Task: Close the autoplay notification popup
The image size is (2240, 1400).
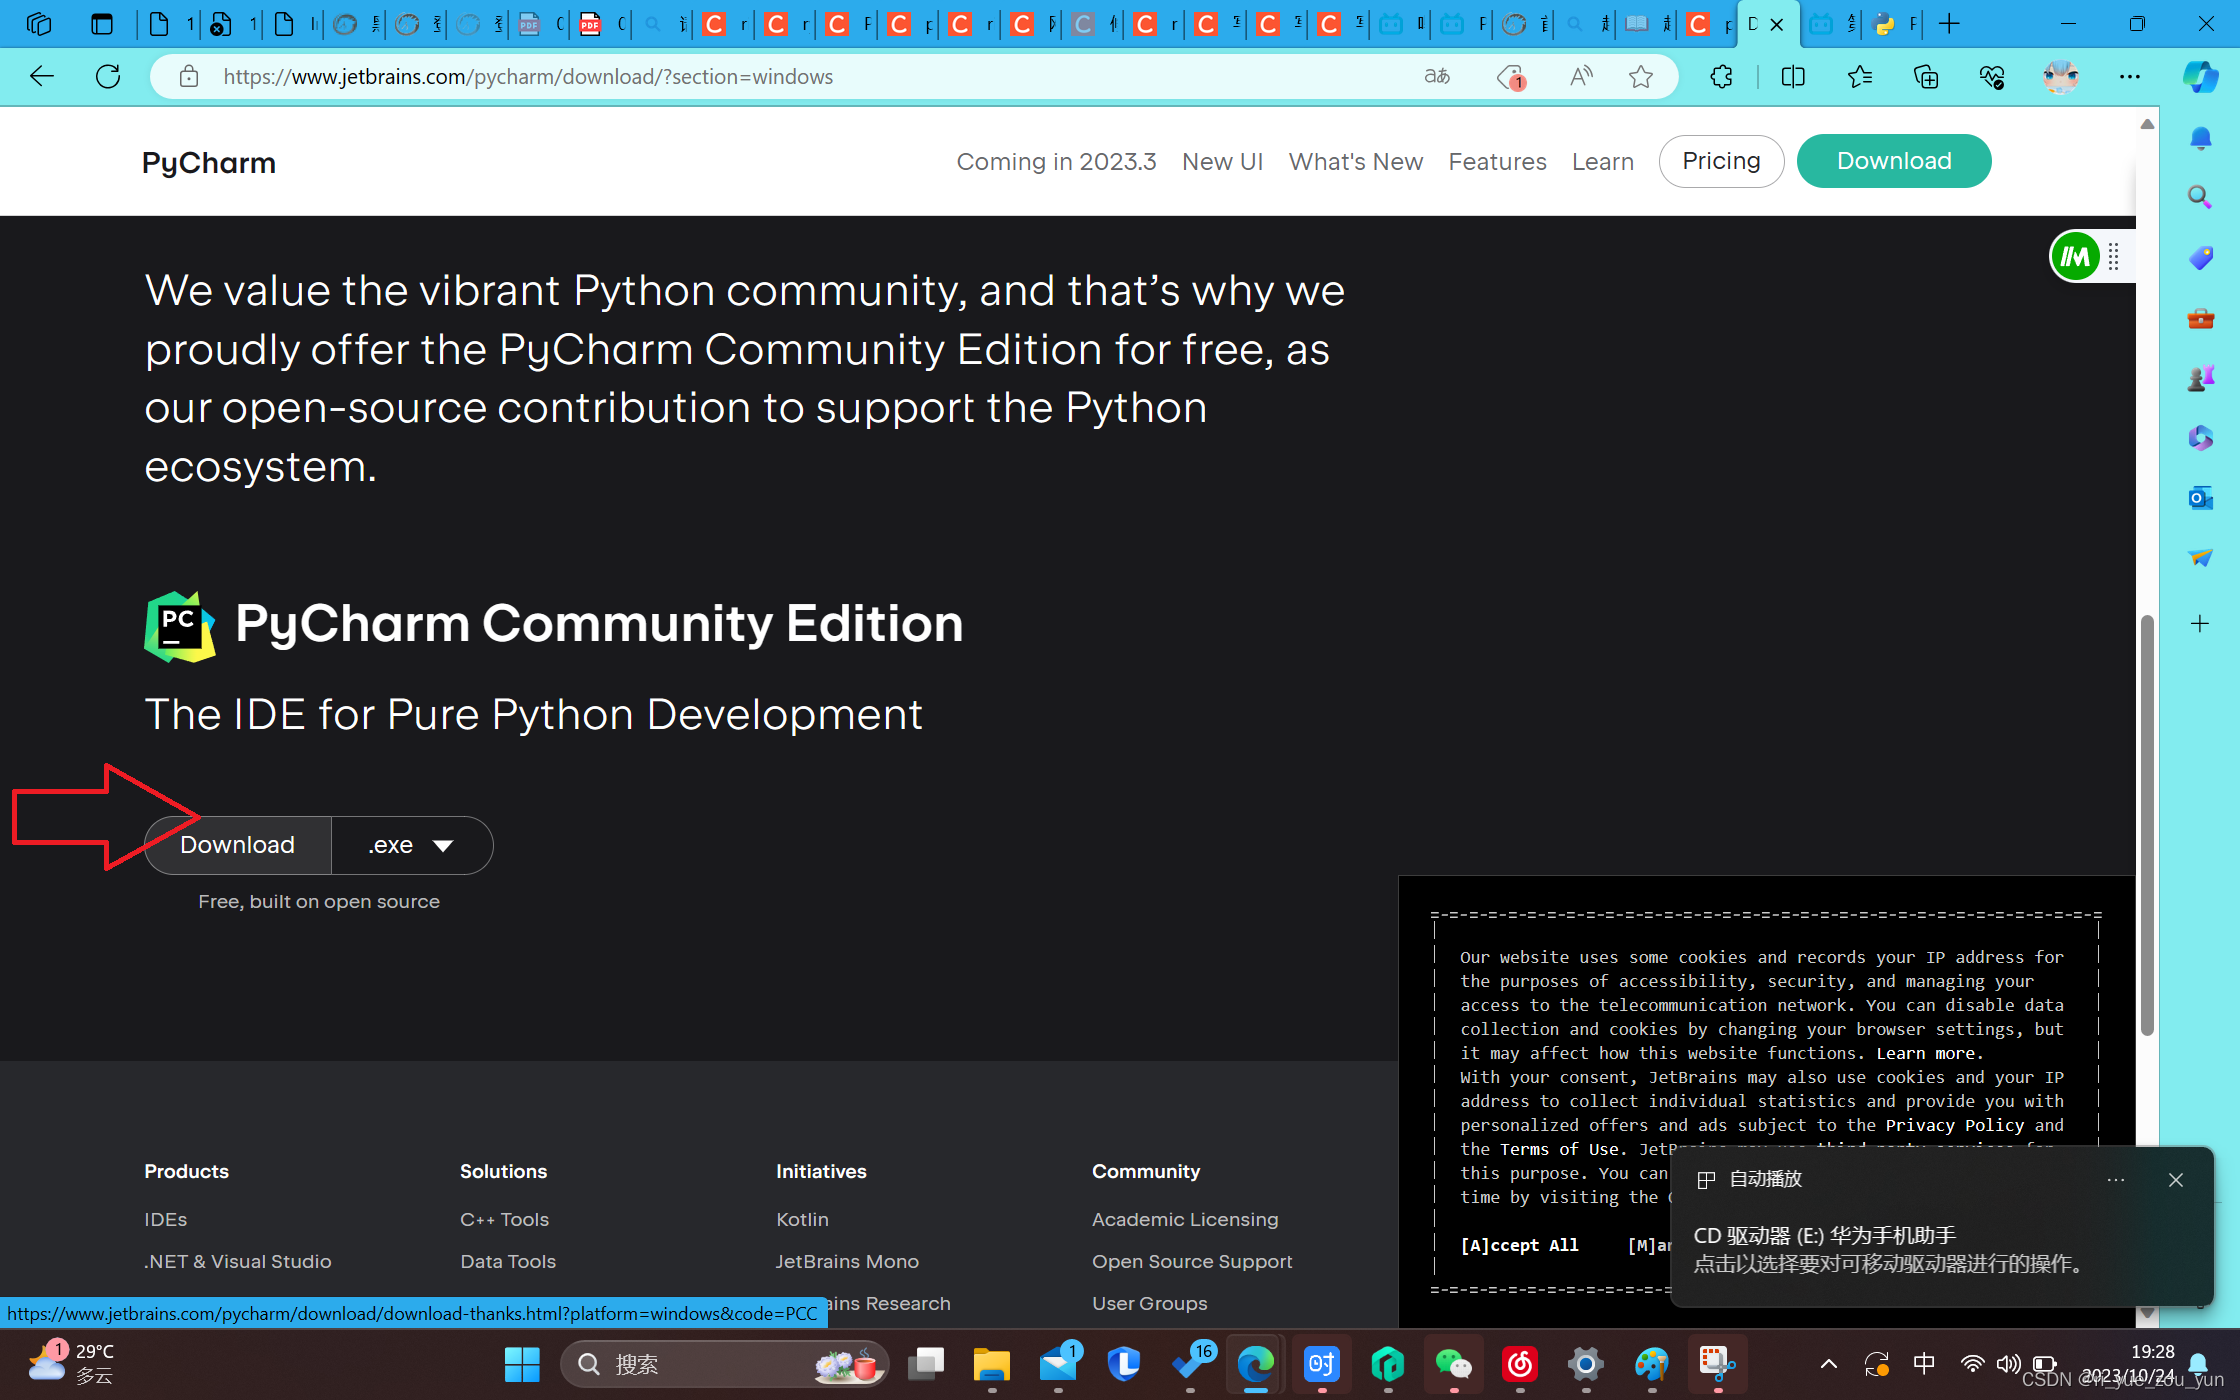Action: [x=2175, y=1180]
